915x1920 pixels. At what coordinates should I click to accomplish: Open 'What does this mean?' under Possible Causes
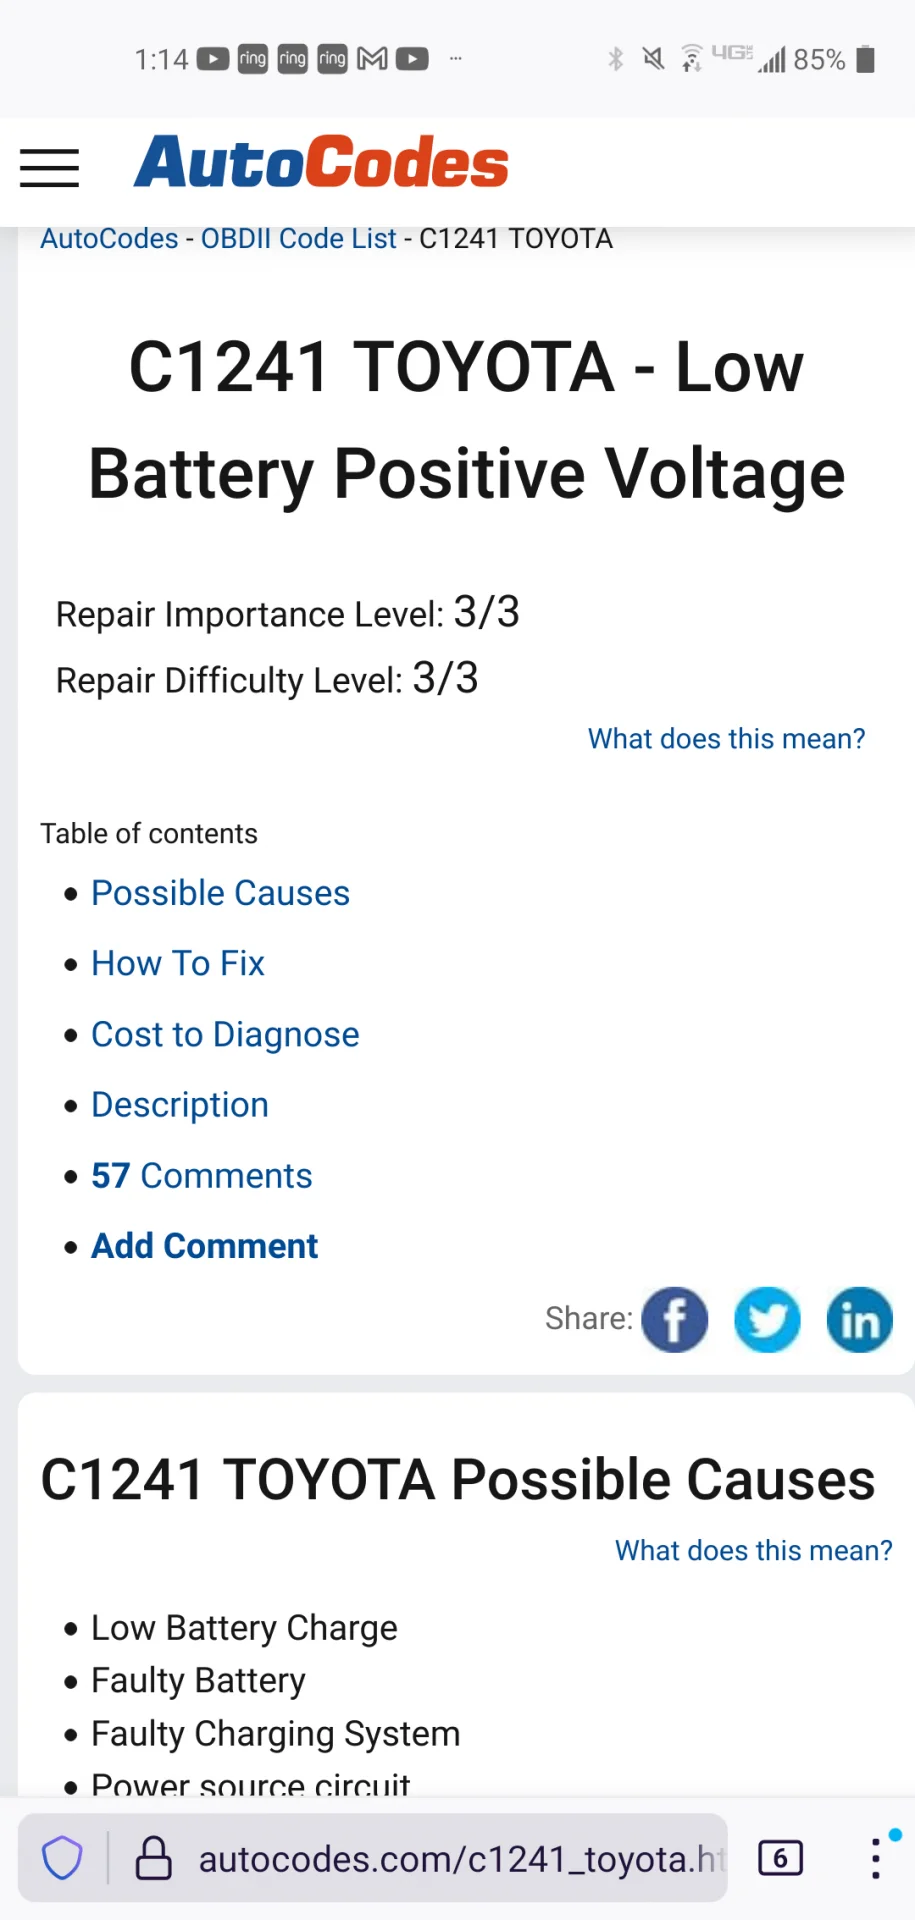tap(753, 1551)
